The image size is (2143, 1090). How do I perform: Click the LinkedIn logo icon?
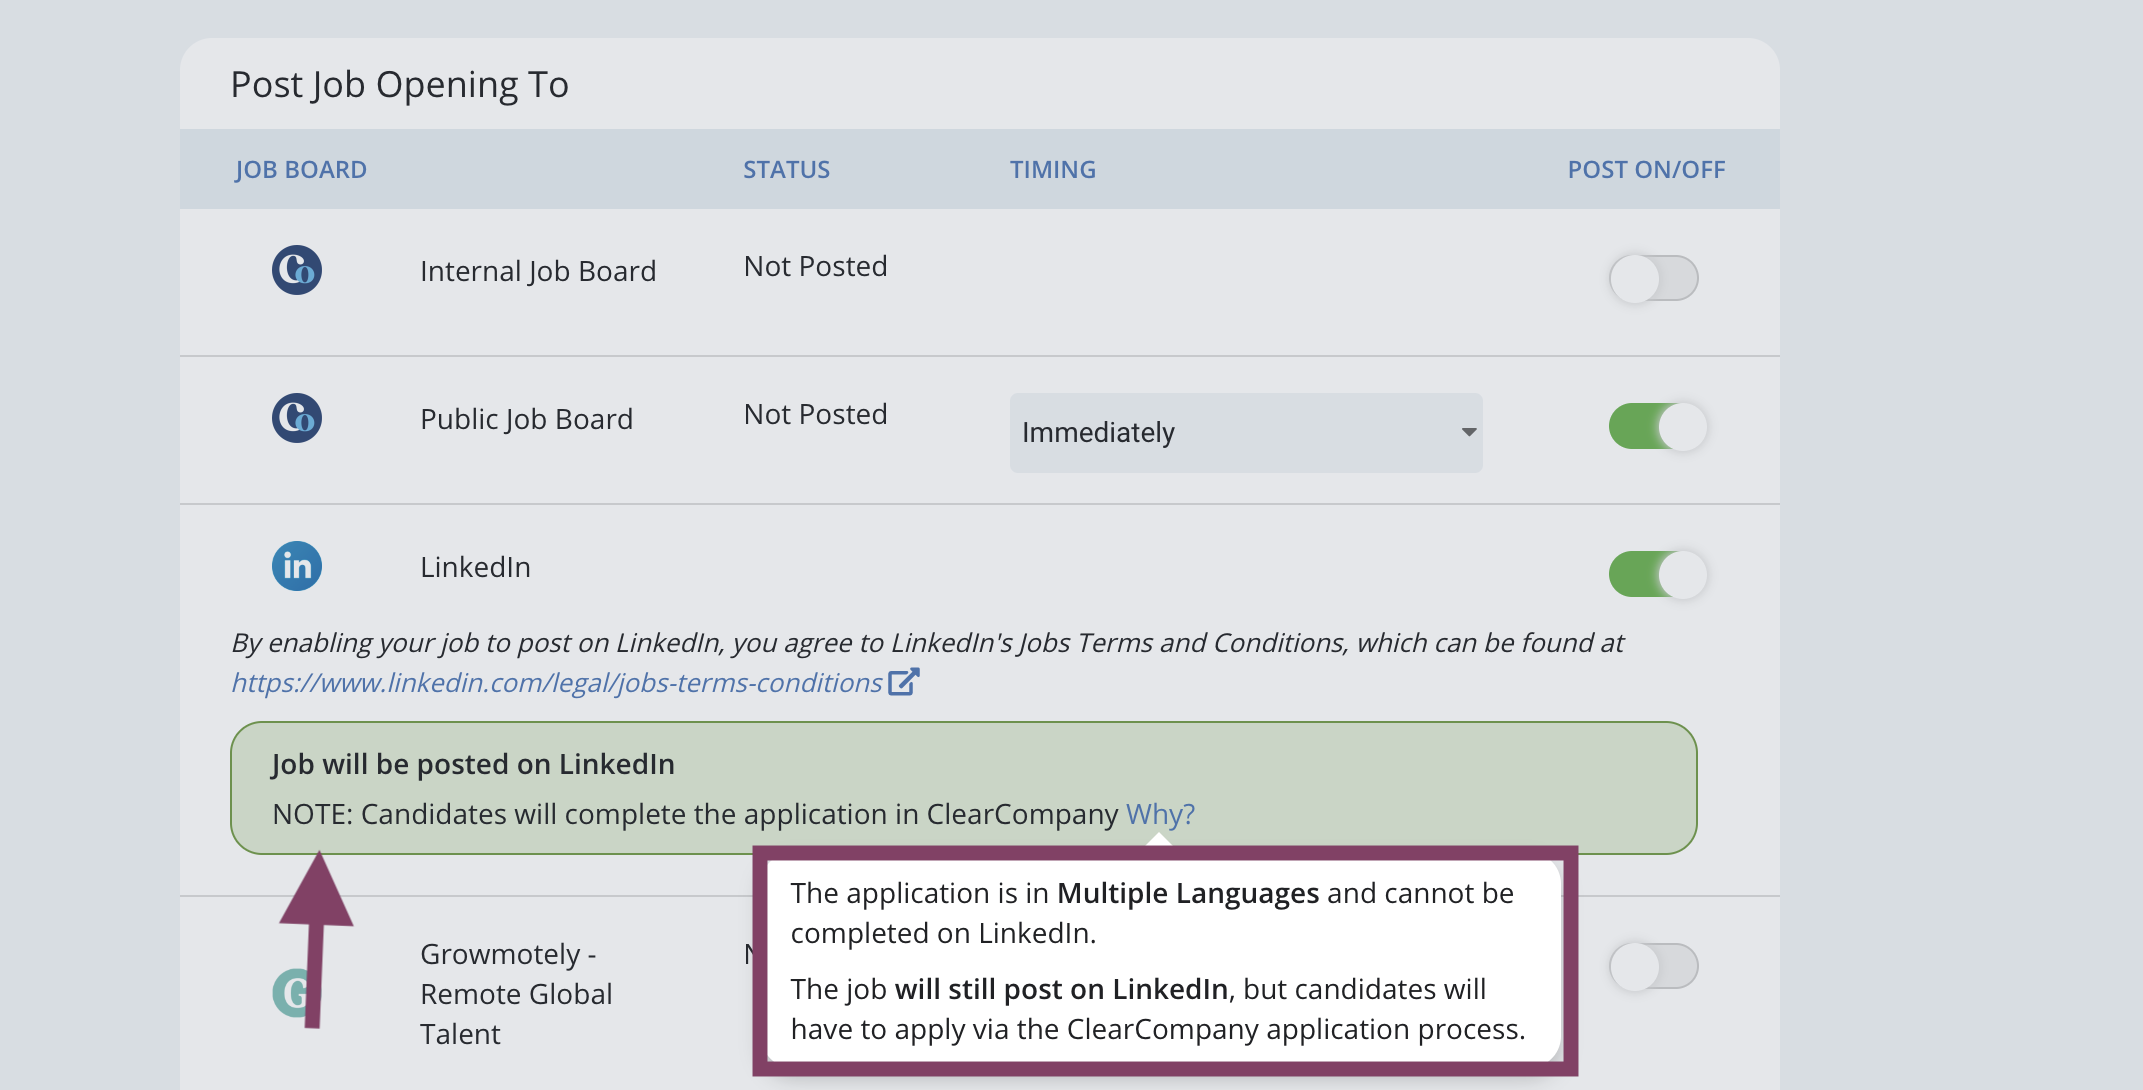pos(297,566)
